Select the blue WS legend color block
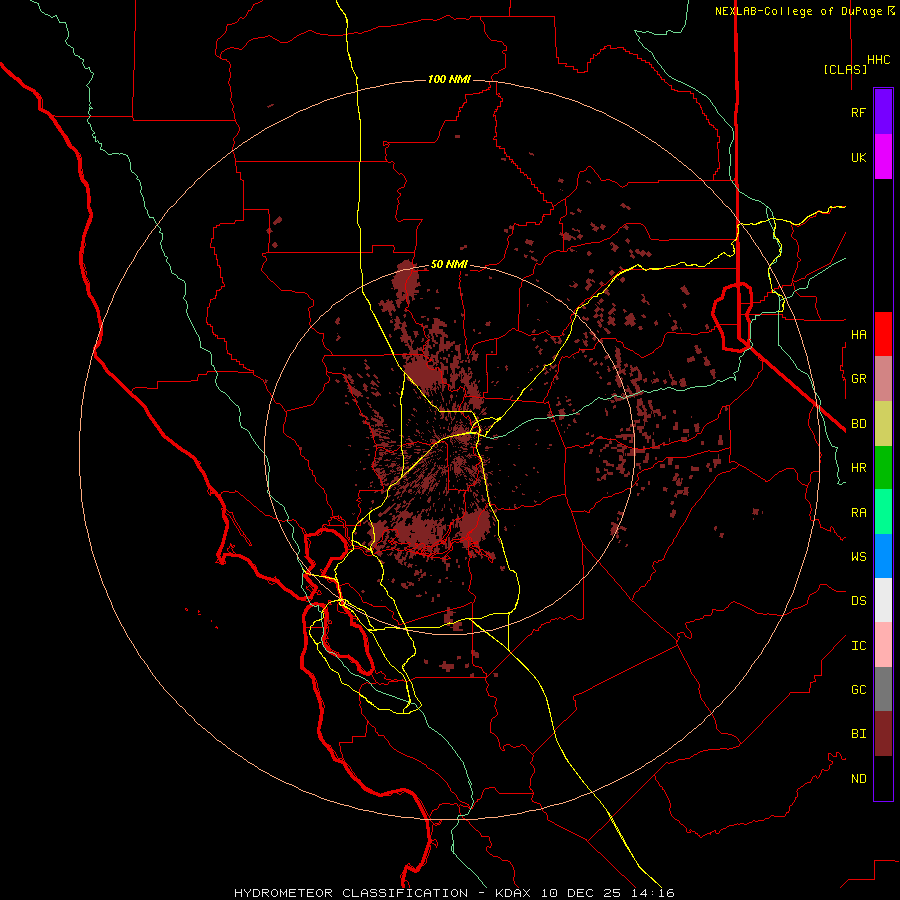The image size is (900, 900). click(x=883, y=556)
